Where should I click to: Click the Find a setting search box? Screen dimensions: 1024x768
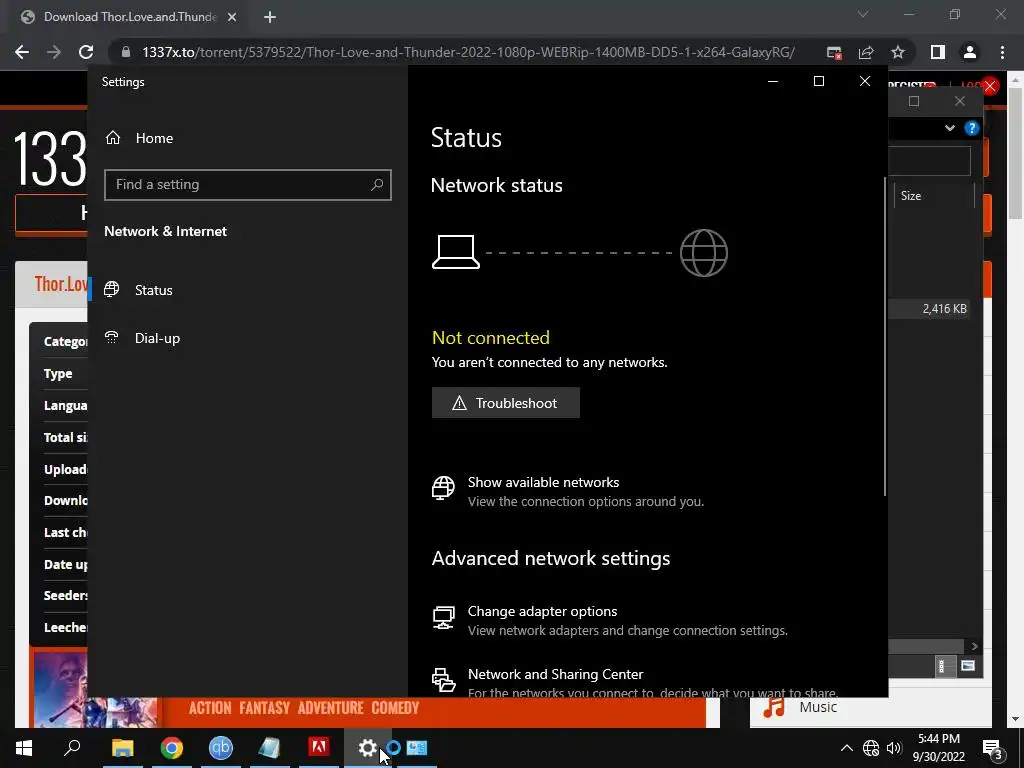(x=248, y=185)
